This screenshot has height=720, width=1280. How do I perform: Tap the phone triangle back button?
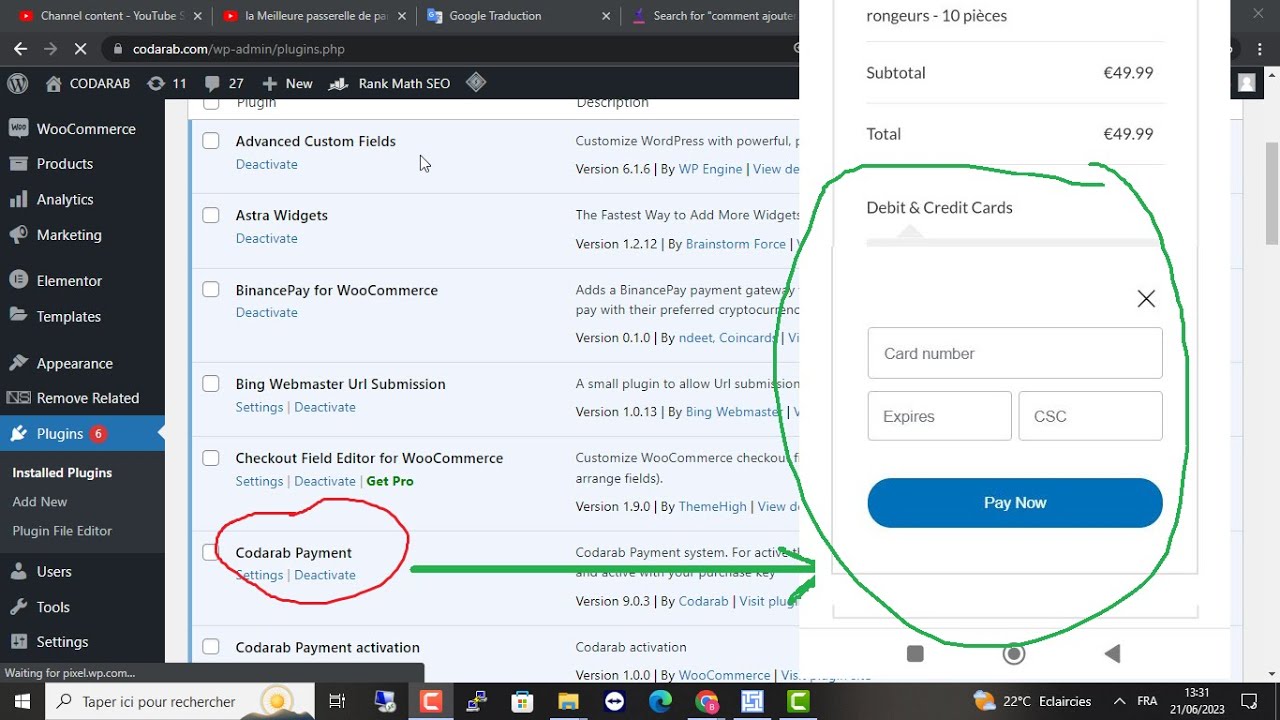coord(1112,654)
